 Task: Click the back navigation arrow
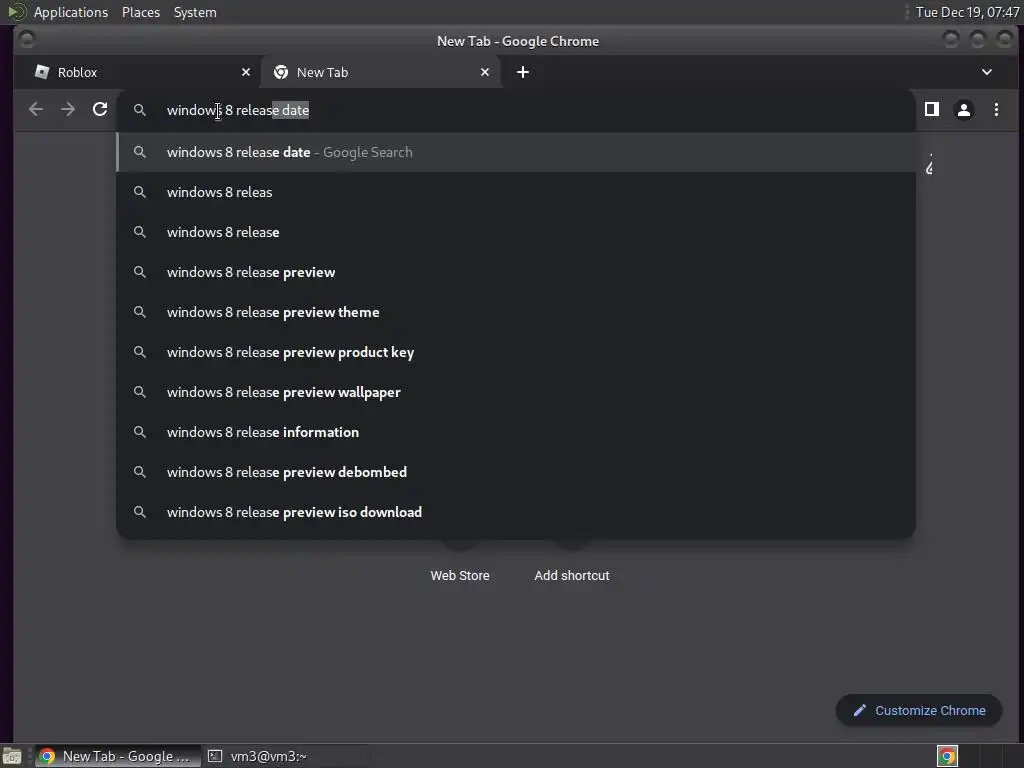pyautogui.click(x=36, y=110)
